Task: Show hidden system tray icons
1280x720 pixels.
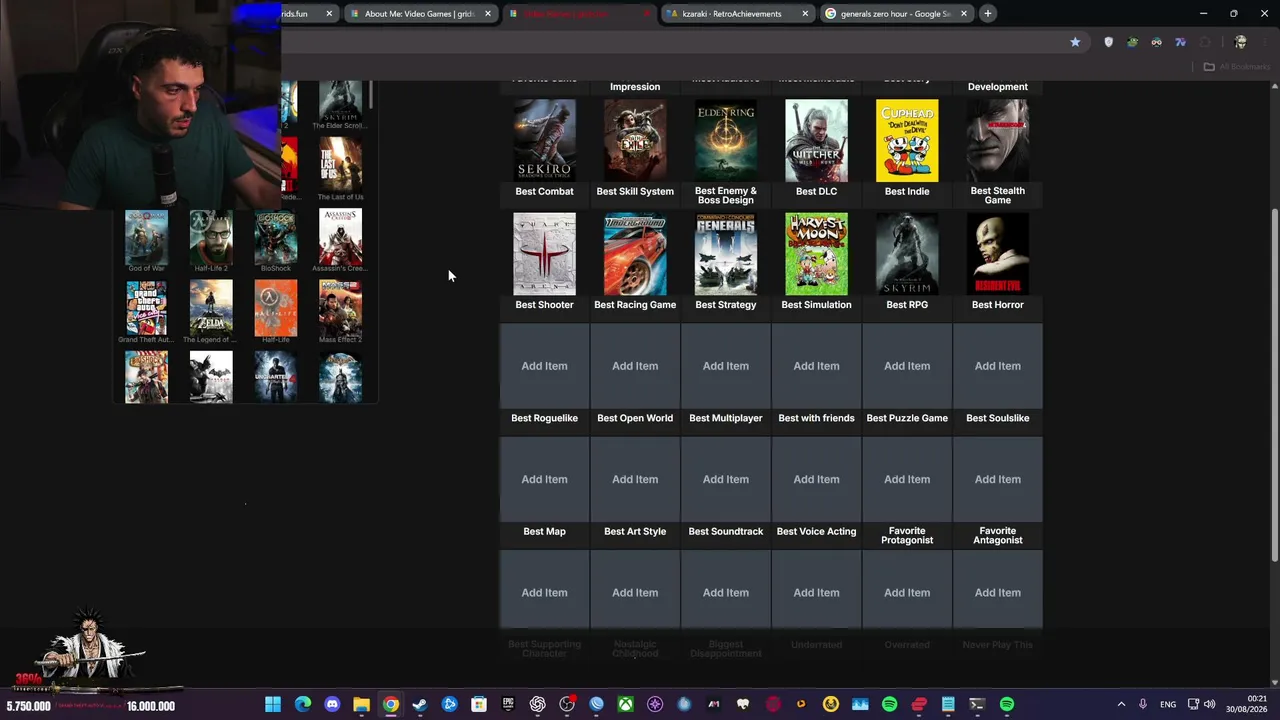Action: coord(1121,705)
